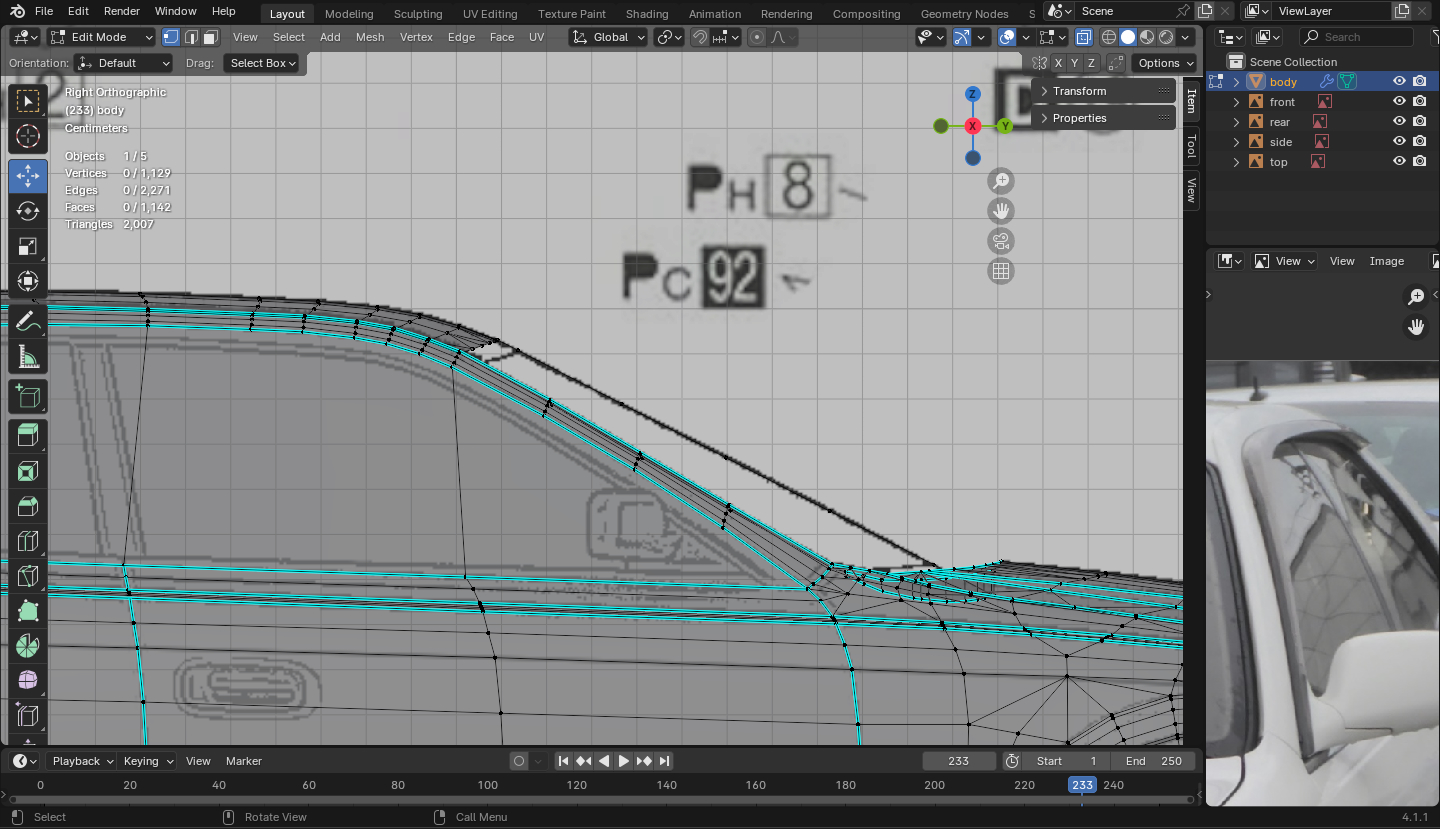Toggle visibility of the top object
The height and width of the screenshot is (829, 1440).
click(1399, 162)
